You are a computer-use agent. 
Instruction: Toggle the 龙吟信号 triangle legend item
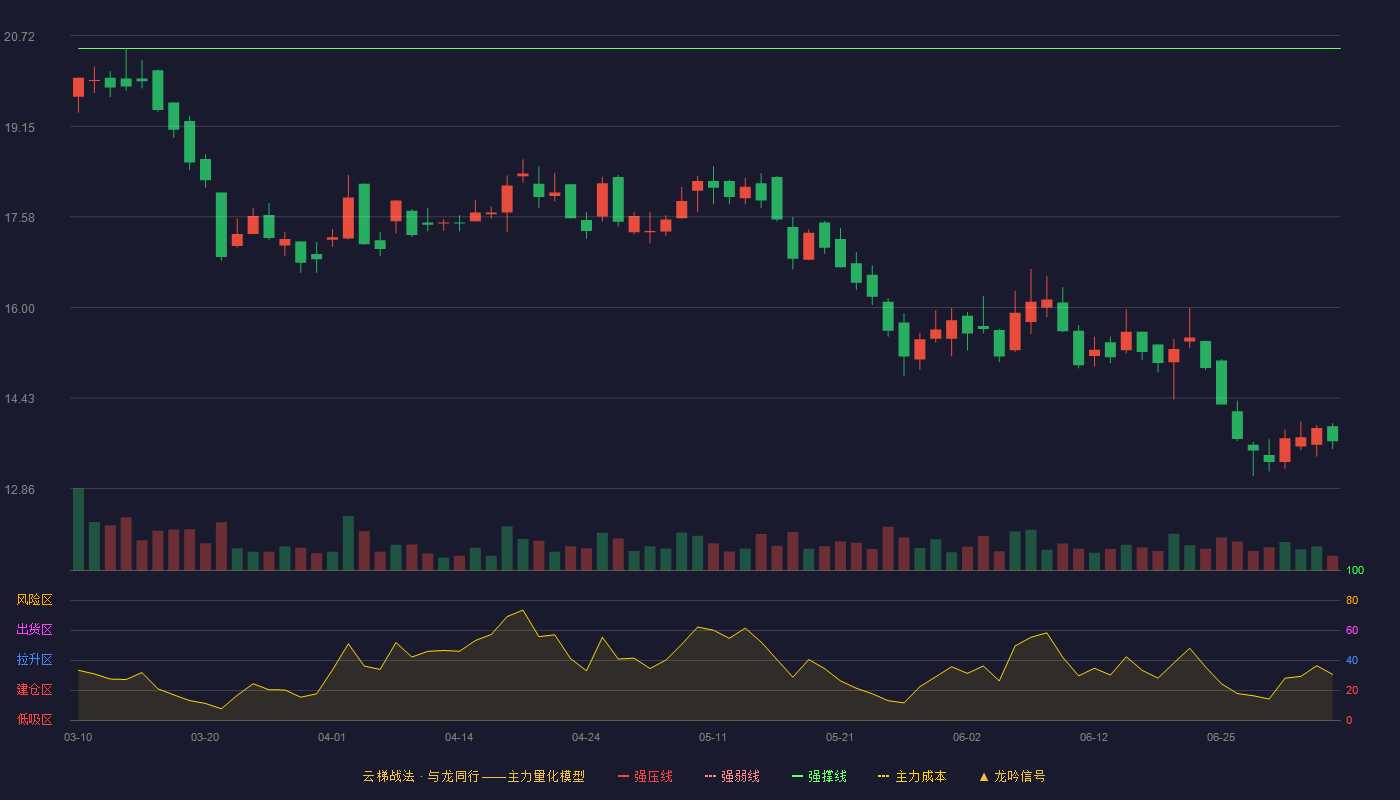click(1011, 776)
